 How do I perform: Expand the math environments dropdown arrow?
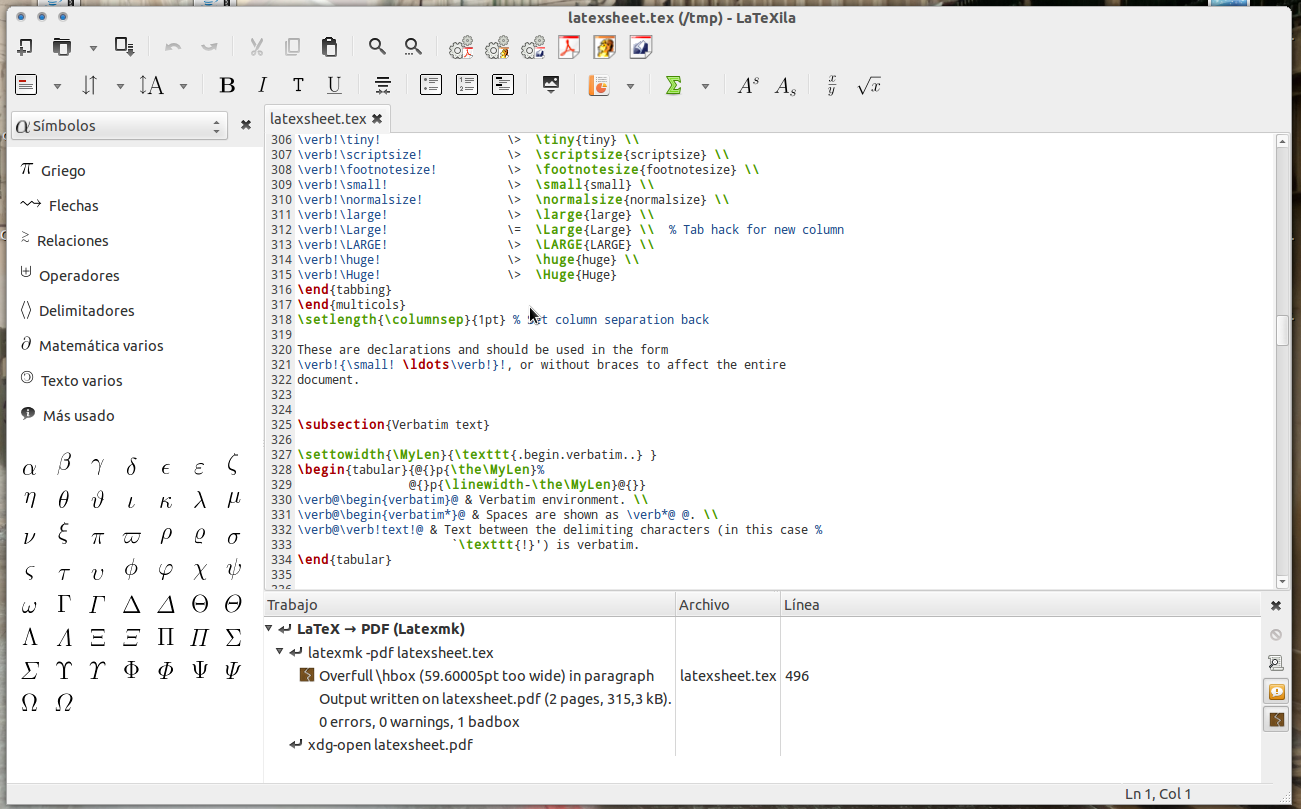(705, 86)
